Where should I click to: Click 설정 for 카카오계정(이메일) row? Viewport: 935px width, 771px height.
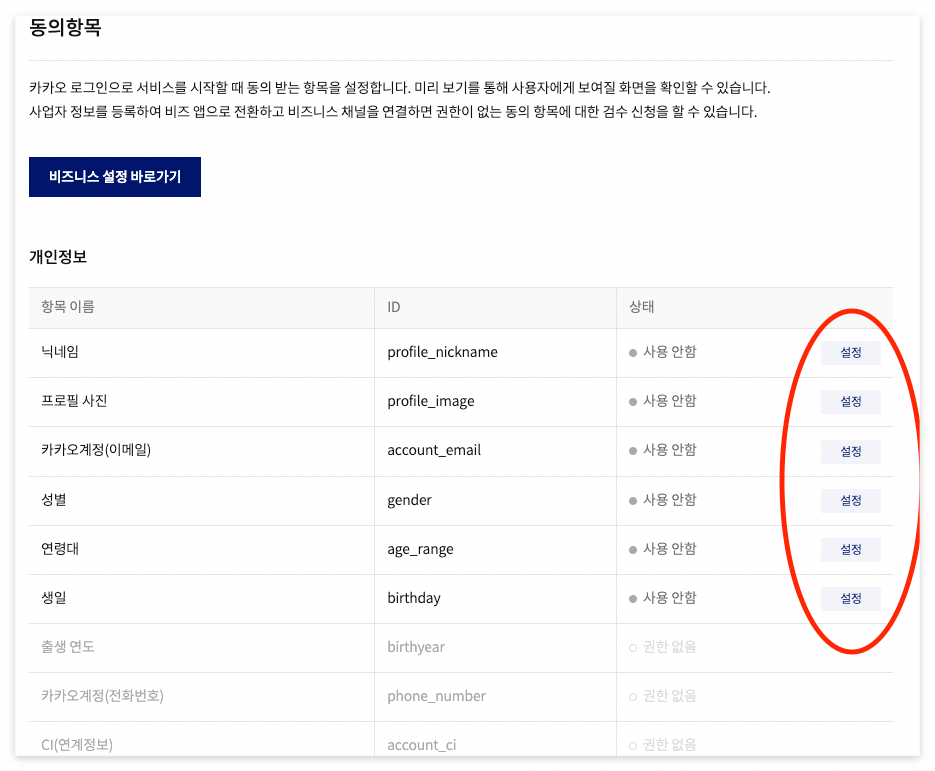pos(850,451)
